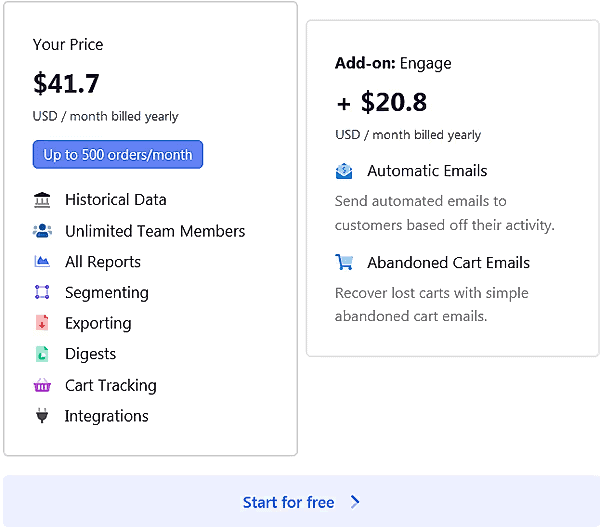600x528 pixels.
Task: Click the Integrations plug icon
Action: (x=42, y=416)
